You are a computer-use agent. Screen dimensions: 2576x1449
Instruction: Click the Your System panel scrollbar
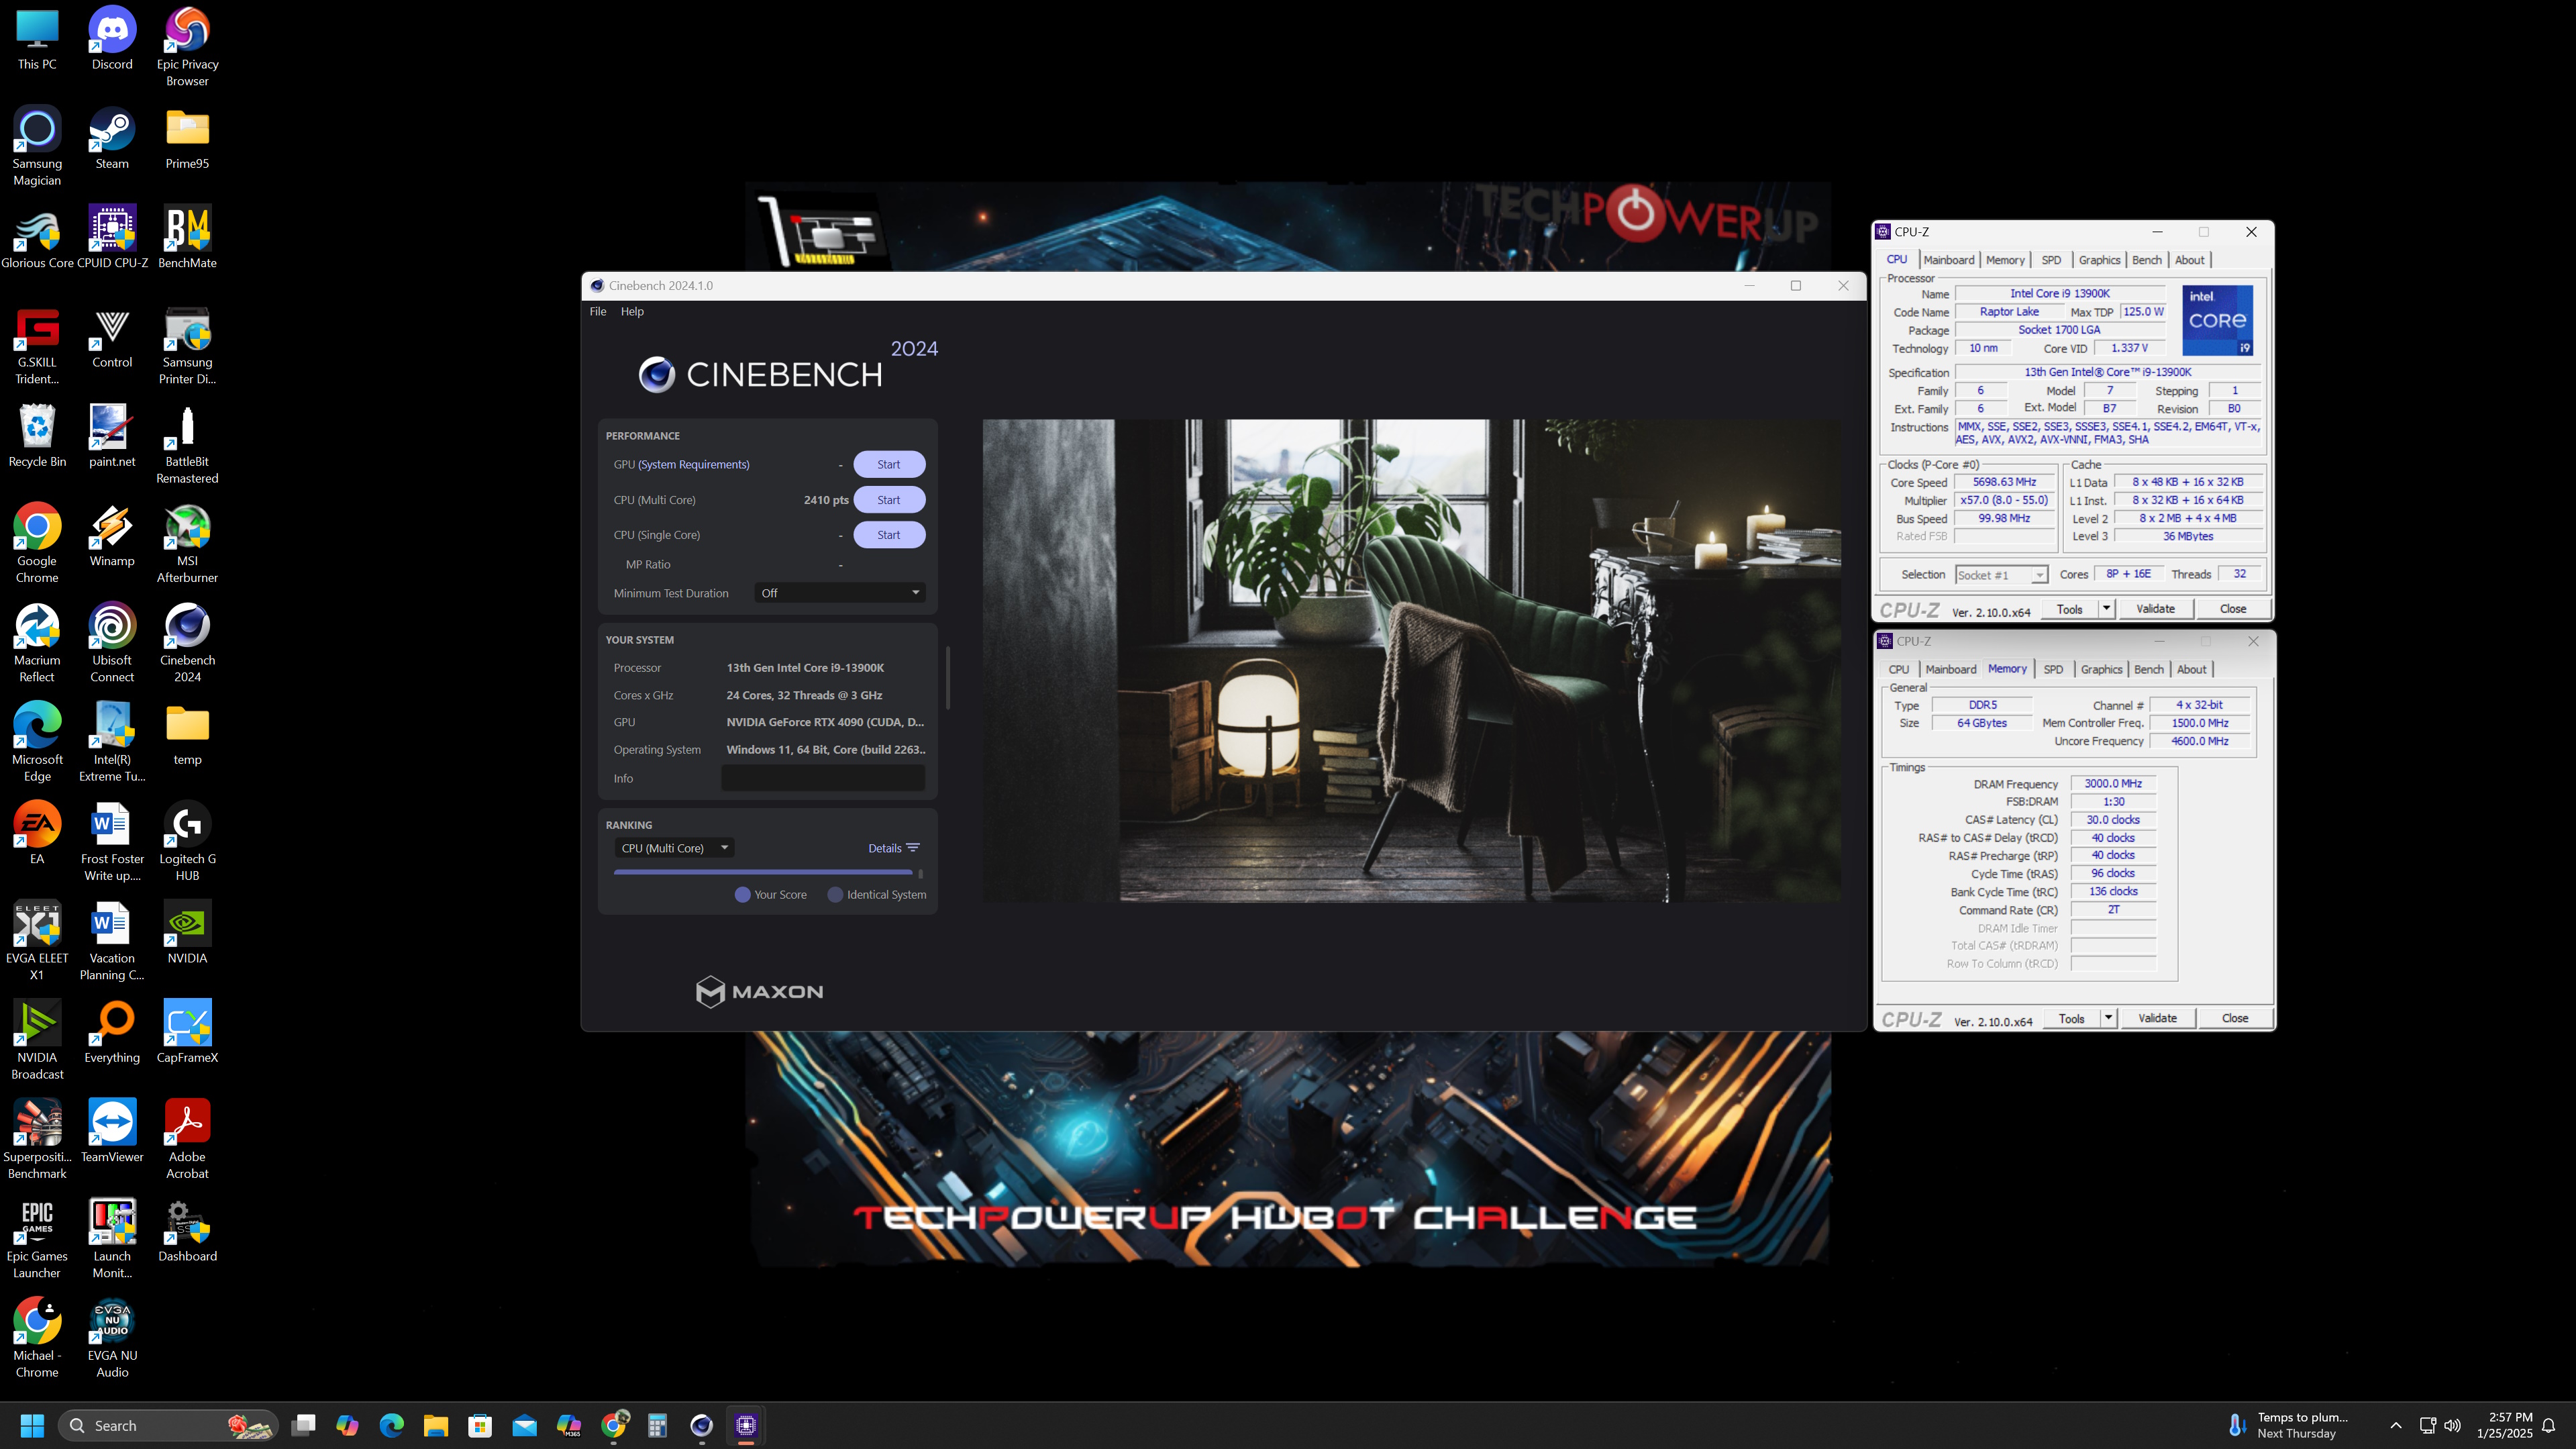click(x=947, y=677)
